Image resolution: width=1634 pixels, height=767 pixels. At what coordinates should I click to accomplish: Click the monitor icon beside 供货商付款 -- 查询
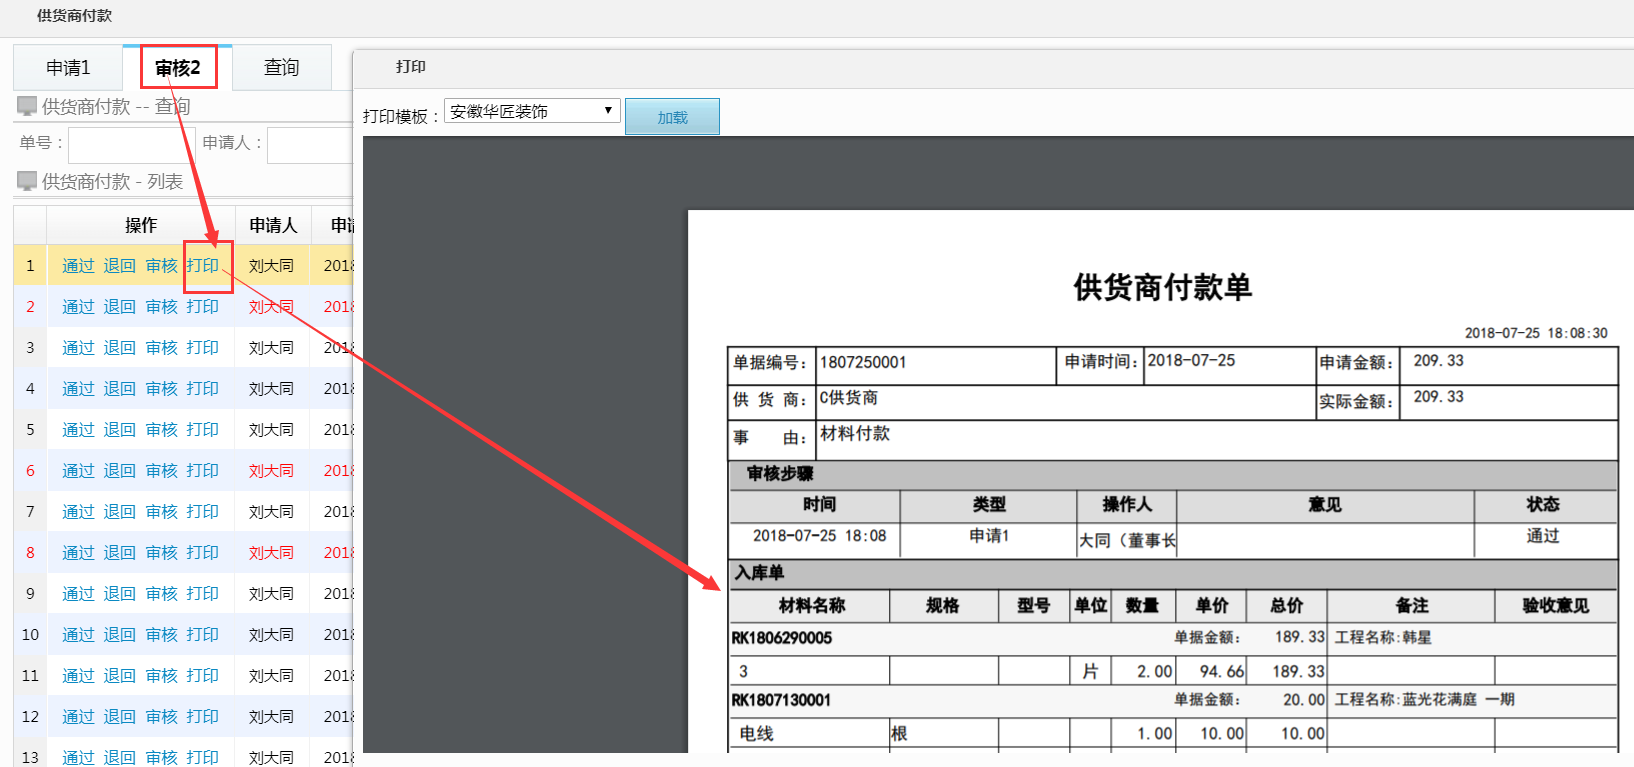pyautogui.click(x=27, y=106)
